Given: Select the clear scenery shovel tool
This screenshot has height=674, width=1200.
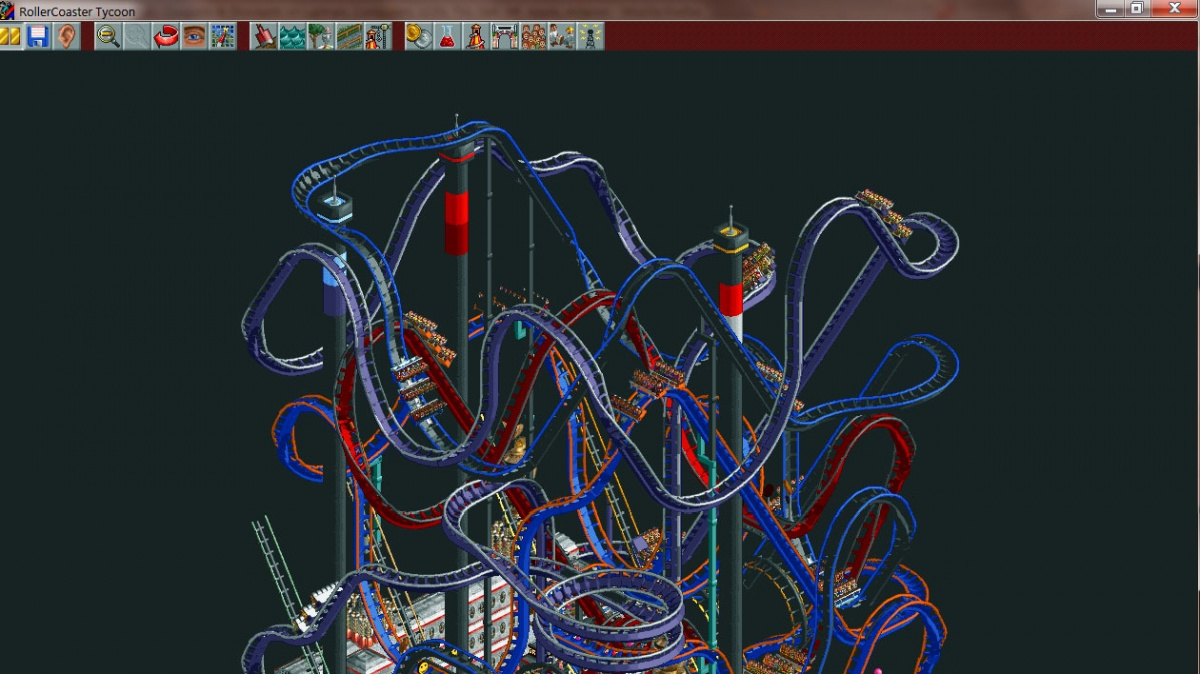Looking at the screenshot, I should pos(262,38).
